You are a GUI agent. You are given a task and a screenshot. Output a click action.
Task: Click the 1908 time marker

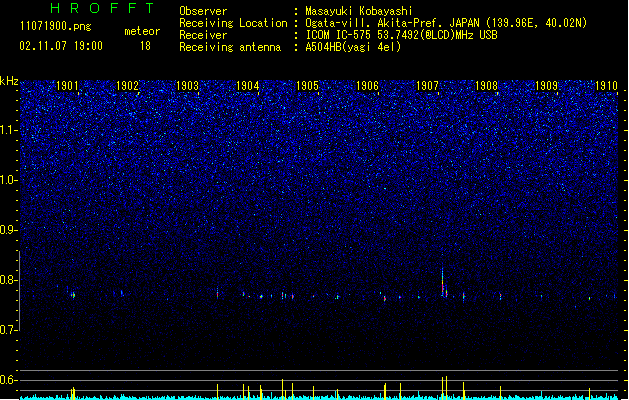[x=487, y=85]
